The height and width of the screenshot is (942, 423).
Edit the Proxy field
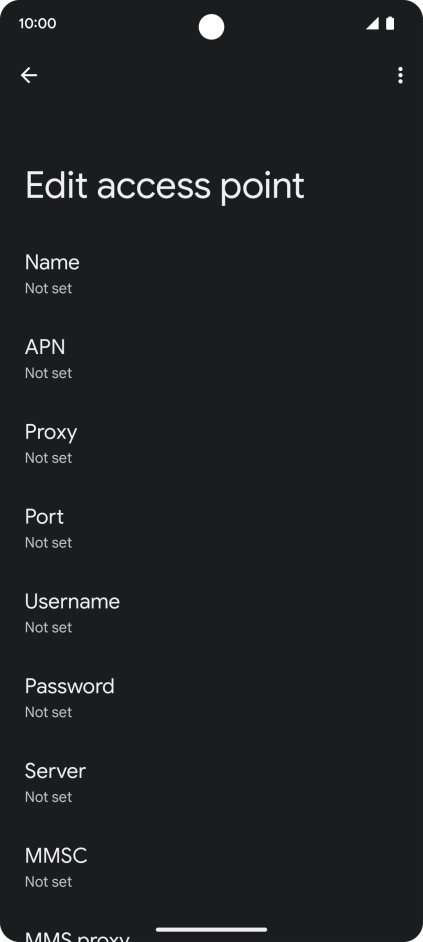(x=212, y=443)
